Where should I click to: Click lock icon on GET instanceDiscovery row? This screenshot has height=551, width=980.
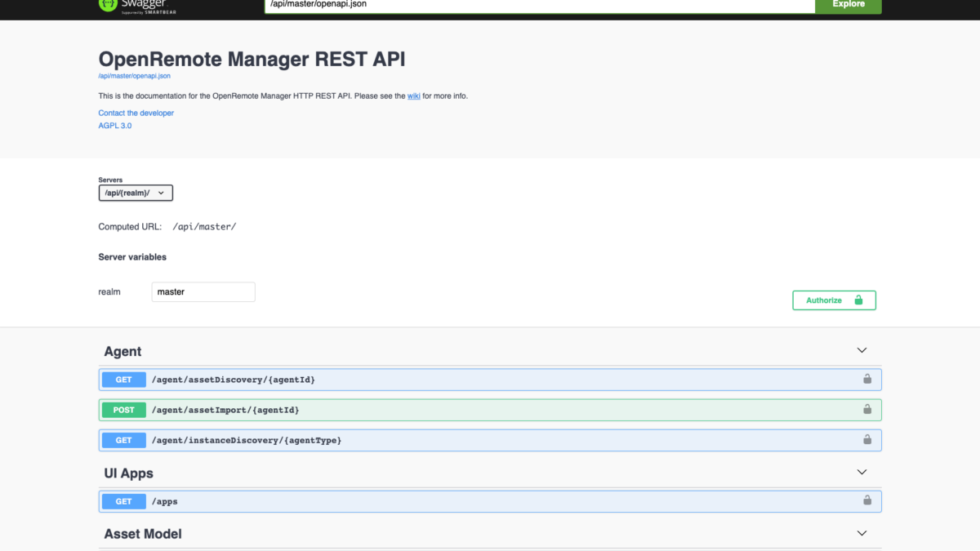point(867,440)
